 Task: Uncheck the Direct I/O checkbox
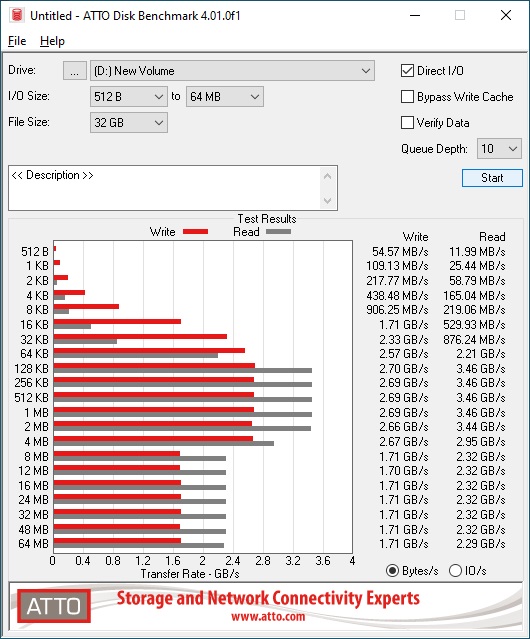(x=407, y=71)
